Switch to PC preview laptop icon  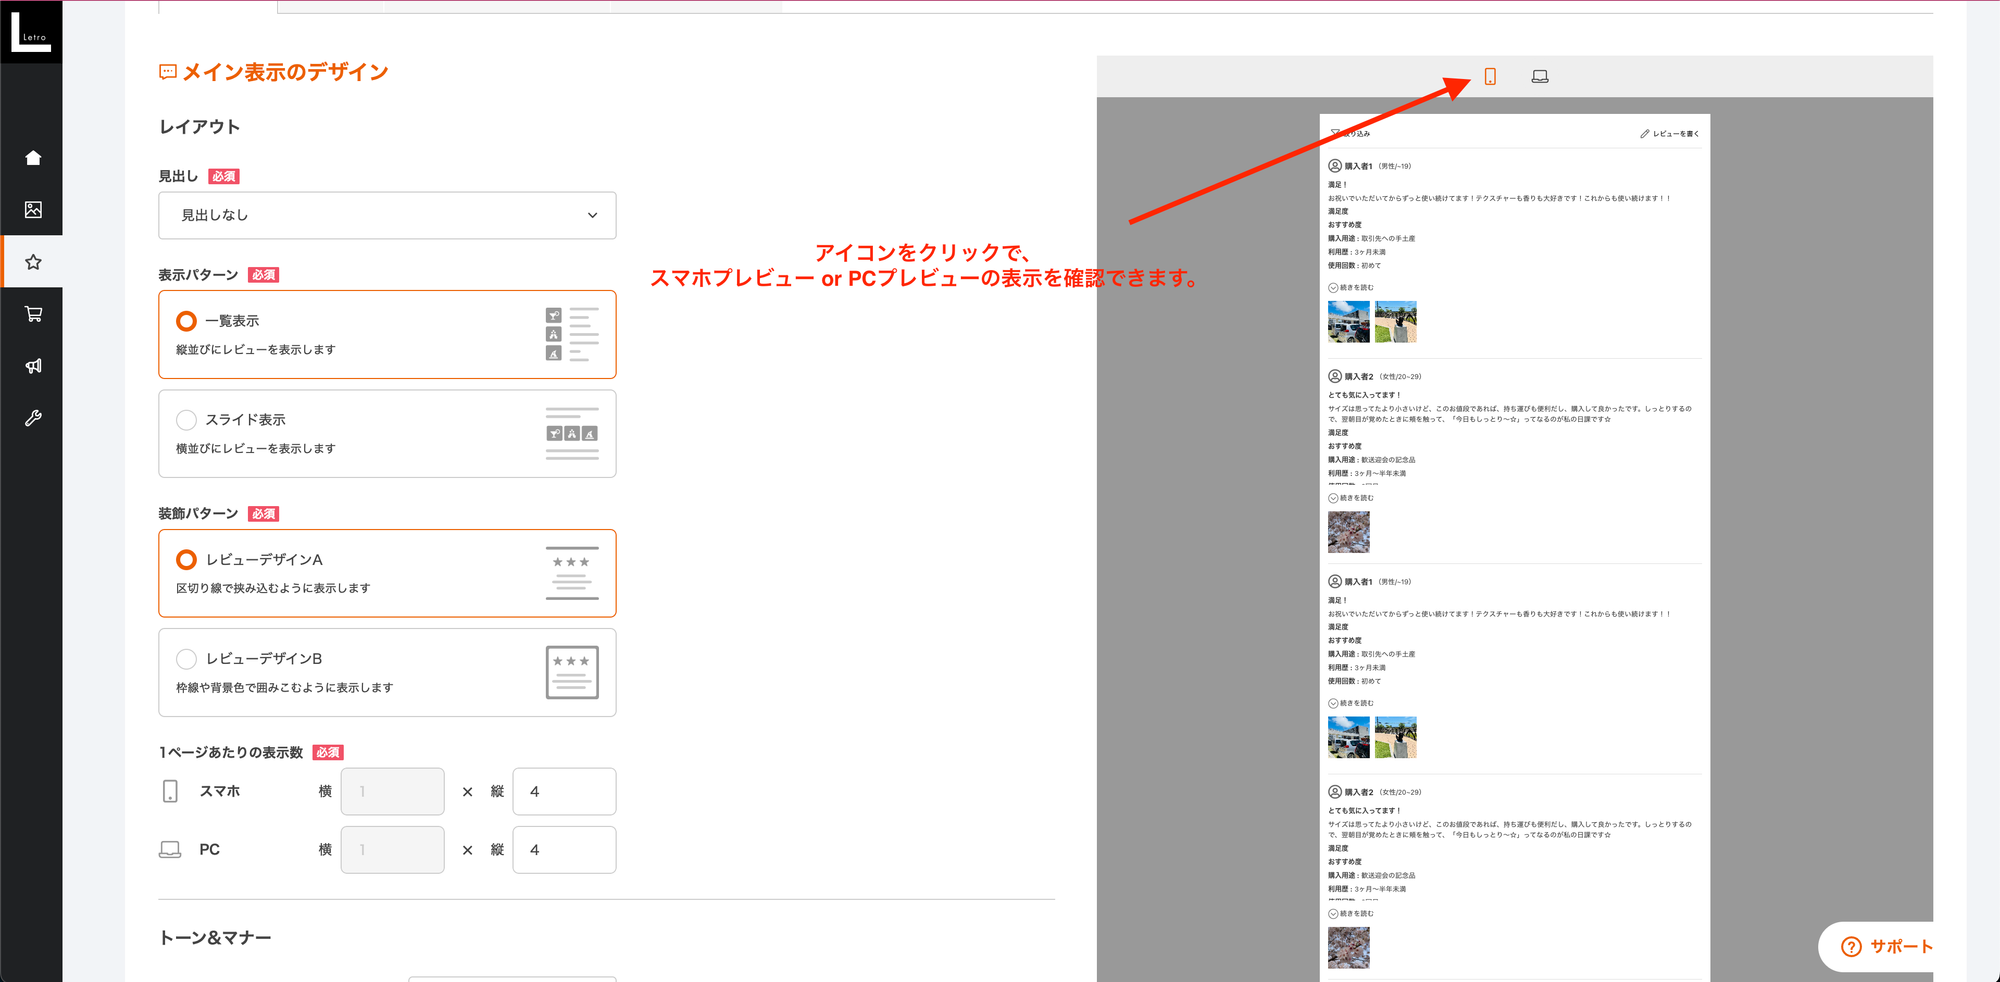[1540, 77]
